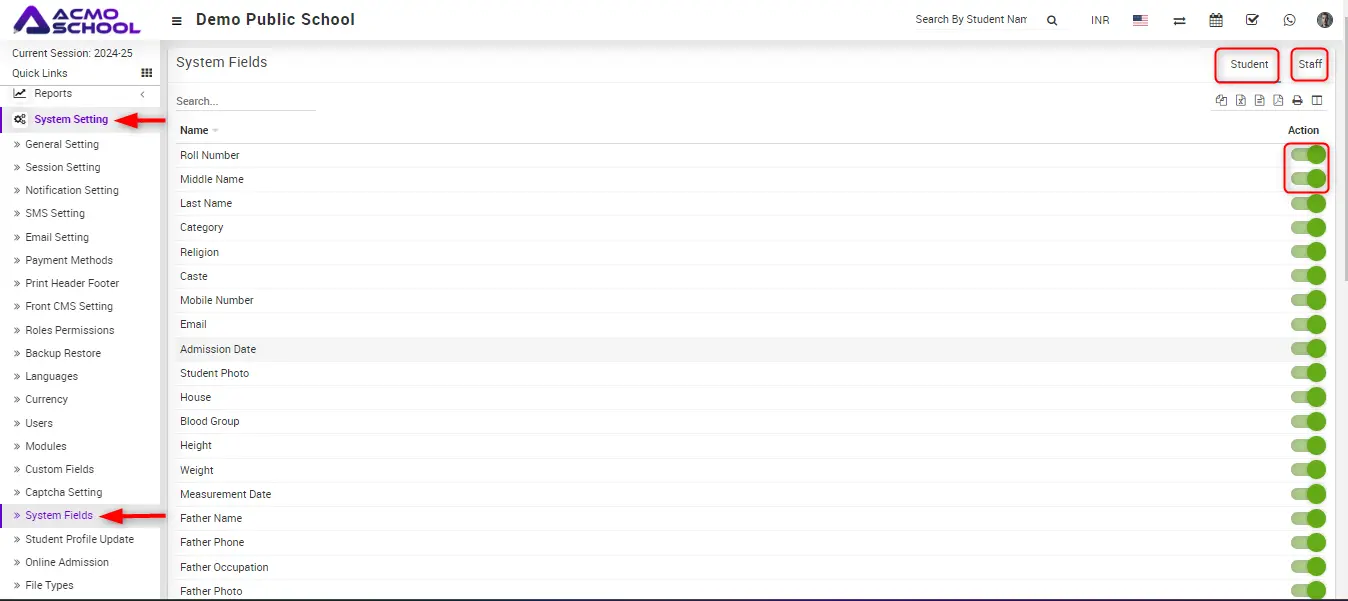Click the copy table icon
The image size is (1348, 601).
click(x=1221, y=100)
